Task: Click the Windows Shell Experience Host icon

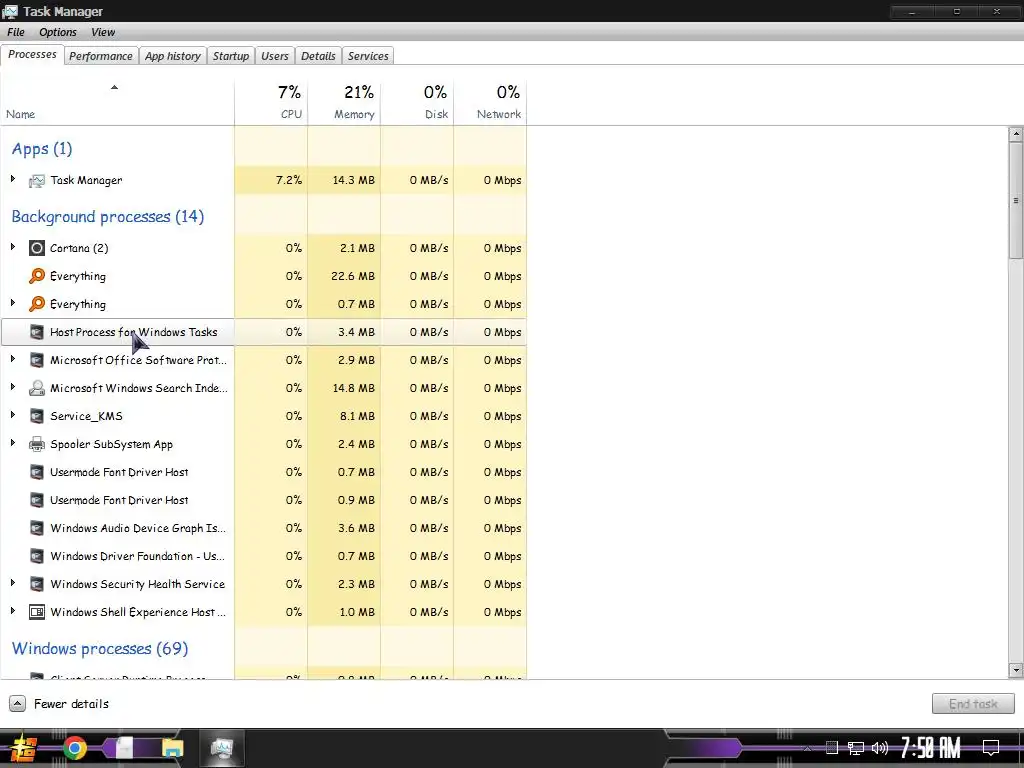Action: 37,613
